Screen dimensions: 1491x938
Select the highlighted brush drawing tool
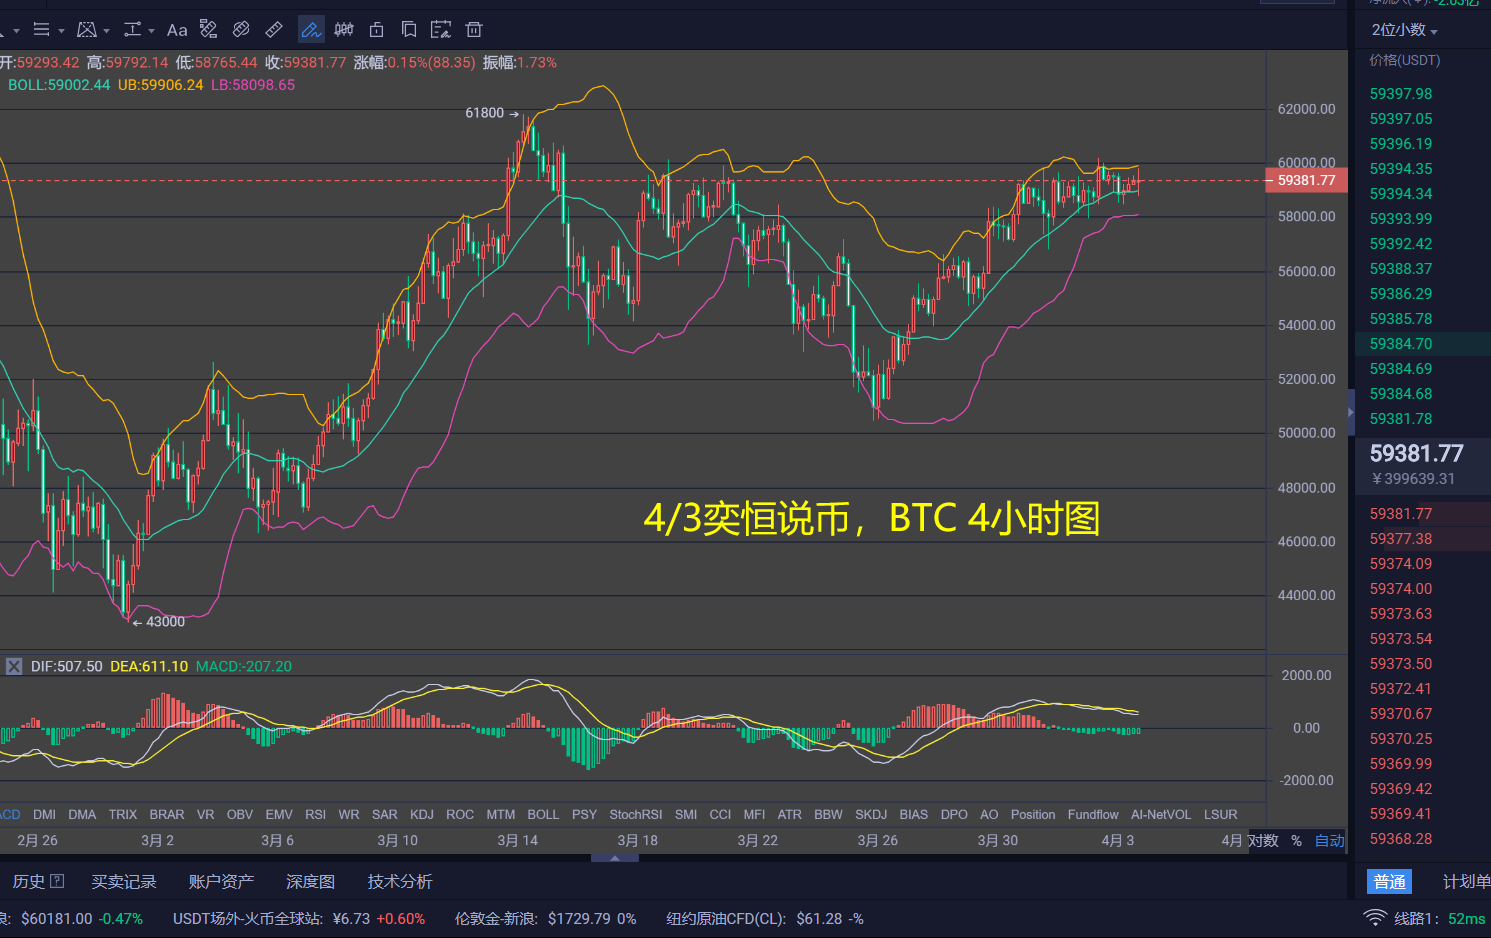[x=311, y=29]
